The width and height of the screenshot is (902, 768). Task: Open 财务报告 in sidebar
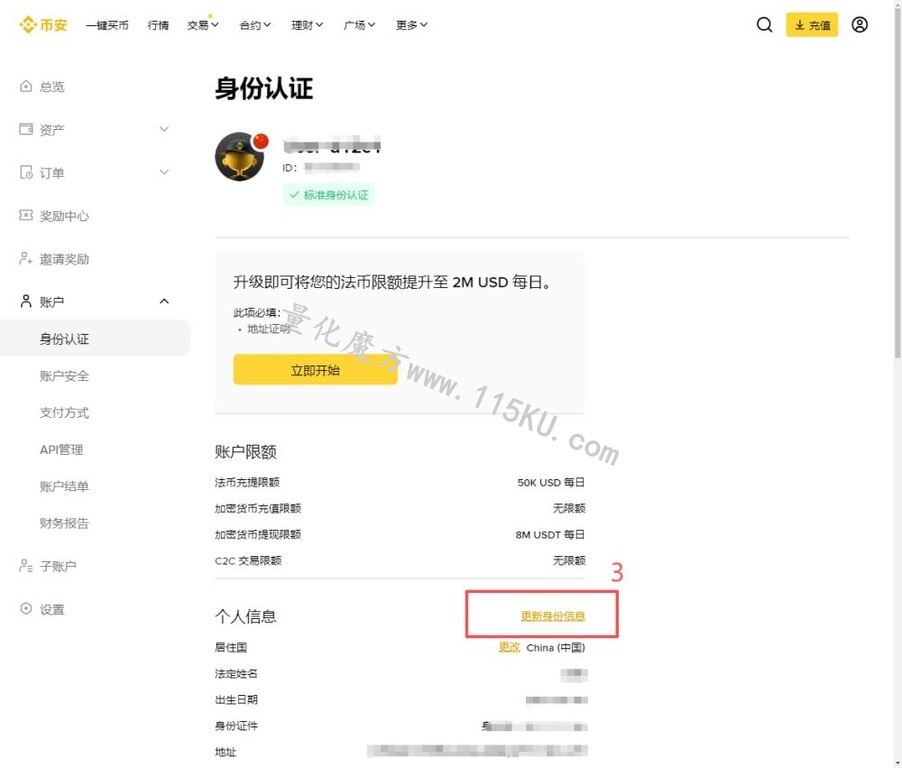[x=64, y=523]
